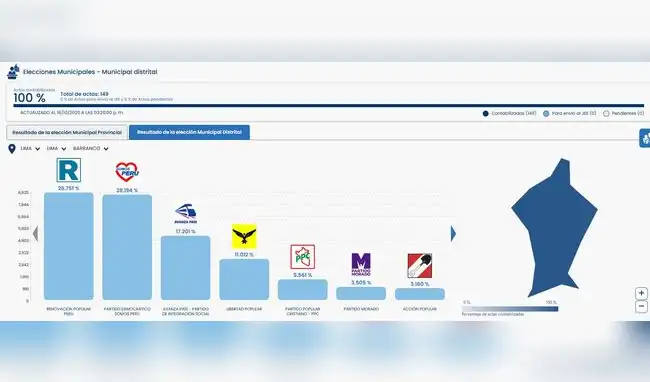Click the location pin icon
Viewport: 650px width, 382px height.
coord(12,148)
